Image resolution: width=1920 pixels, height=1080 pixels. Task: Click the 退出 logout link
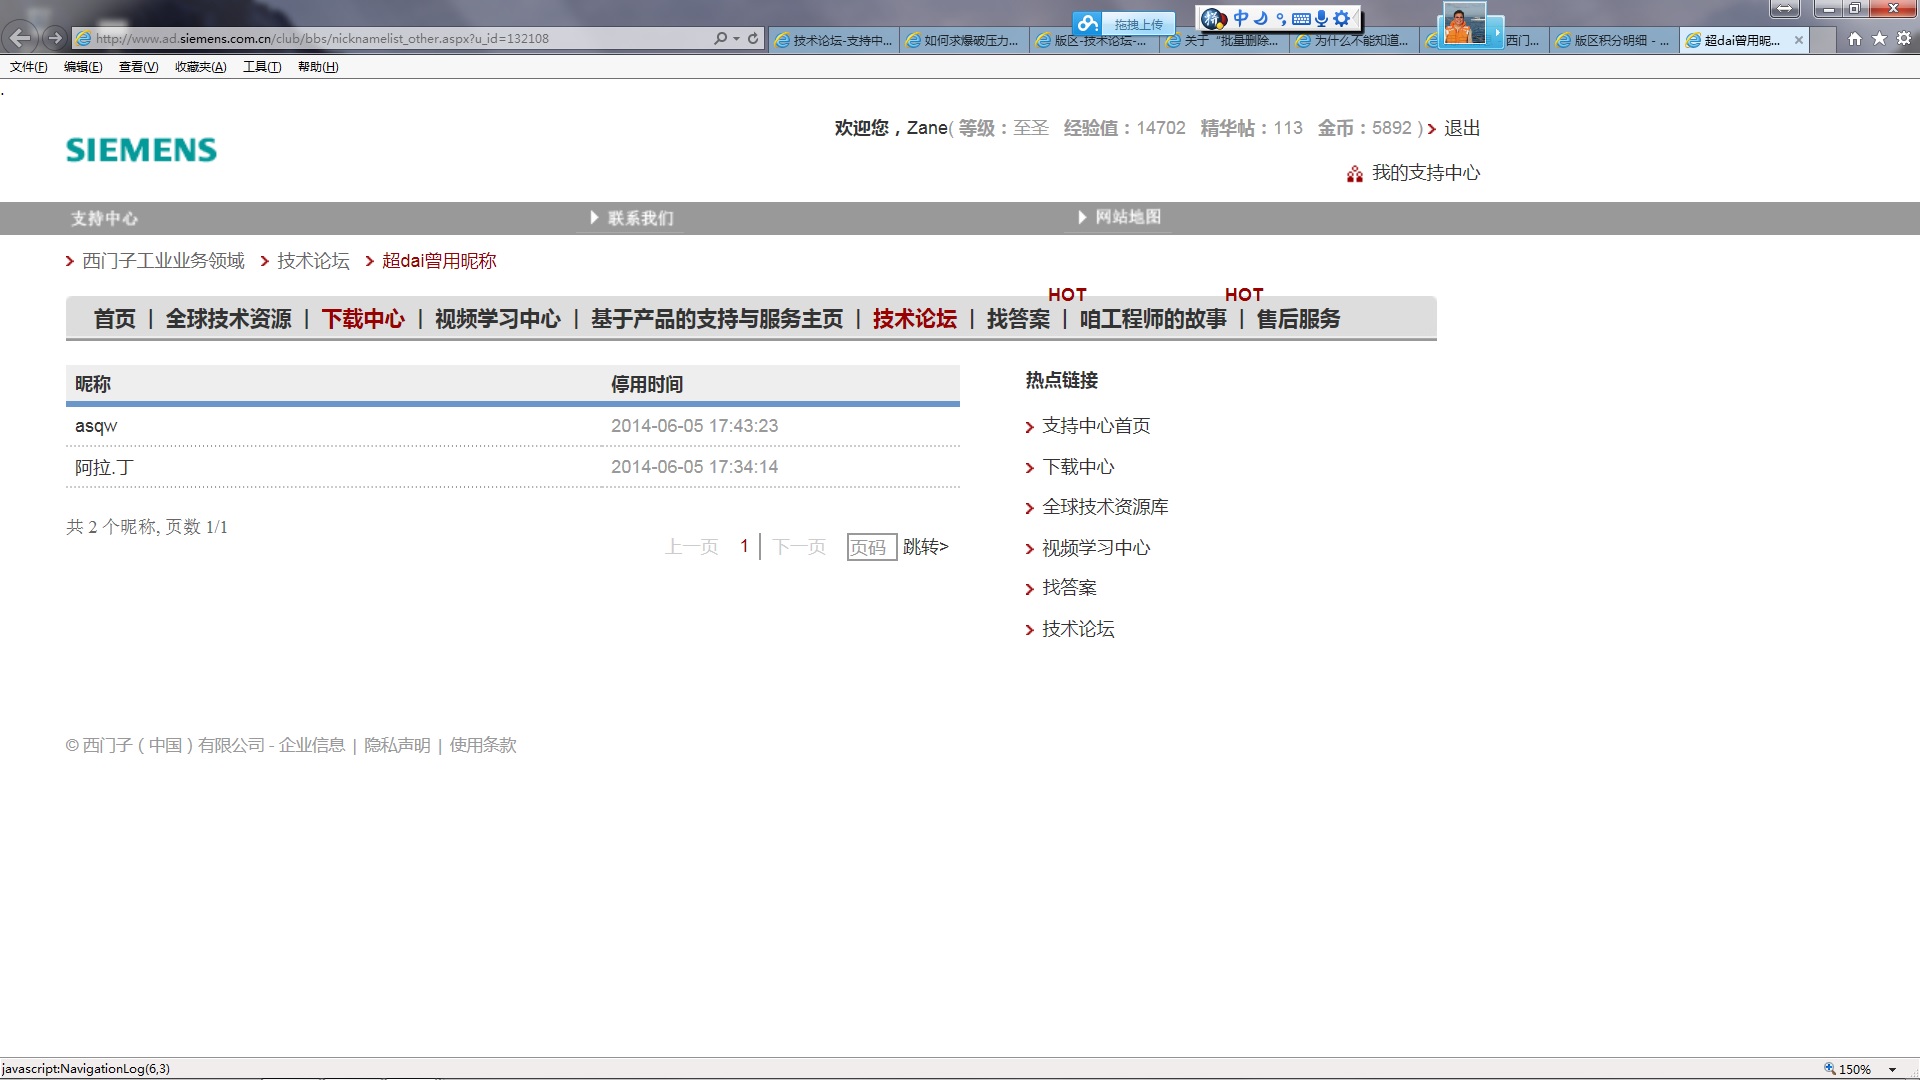(x=1461, y=128)
